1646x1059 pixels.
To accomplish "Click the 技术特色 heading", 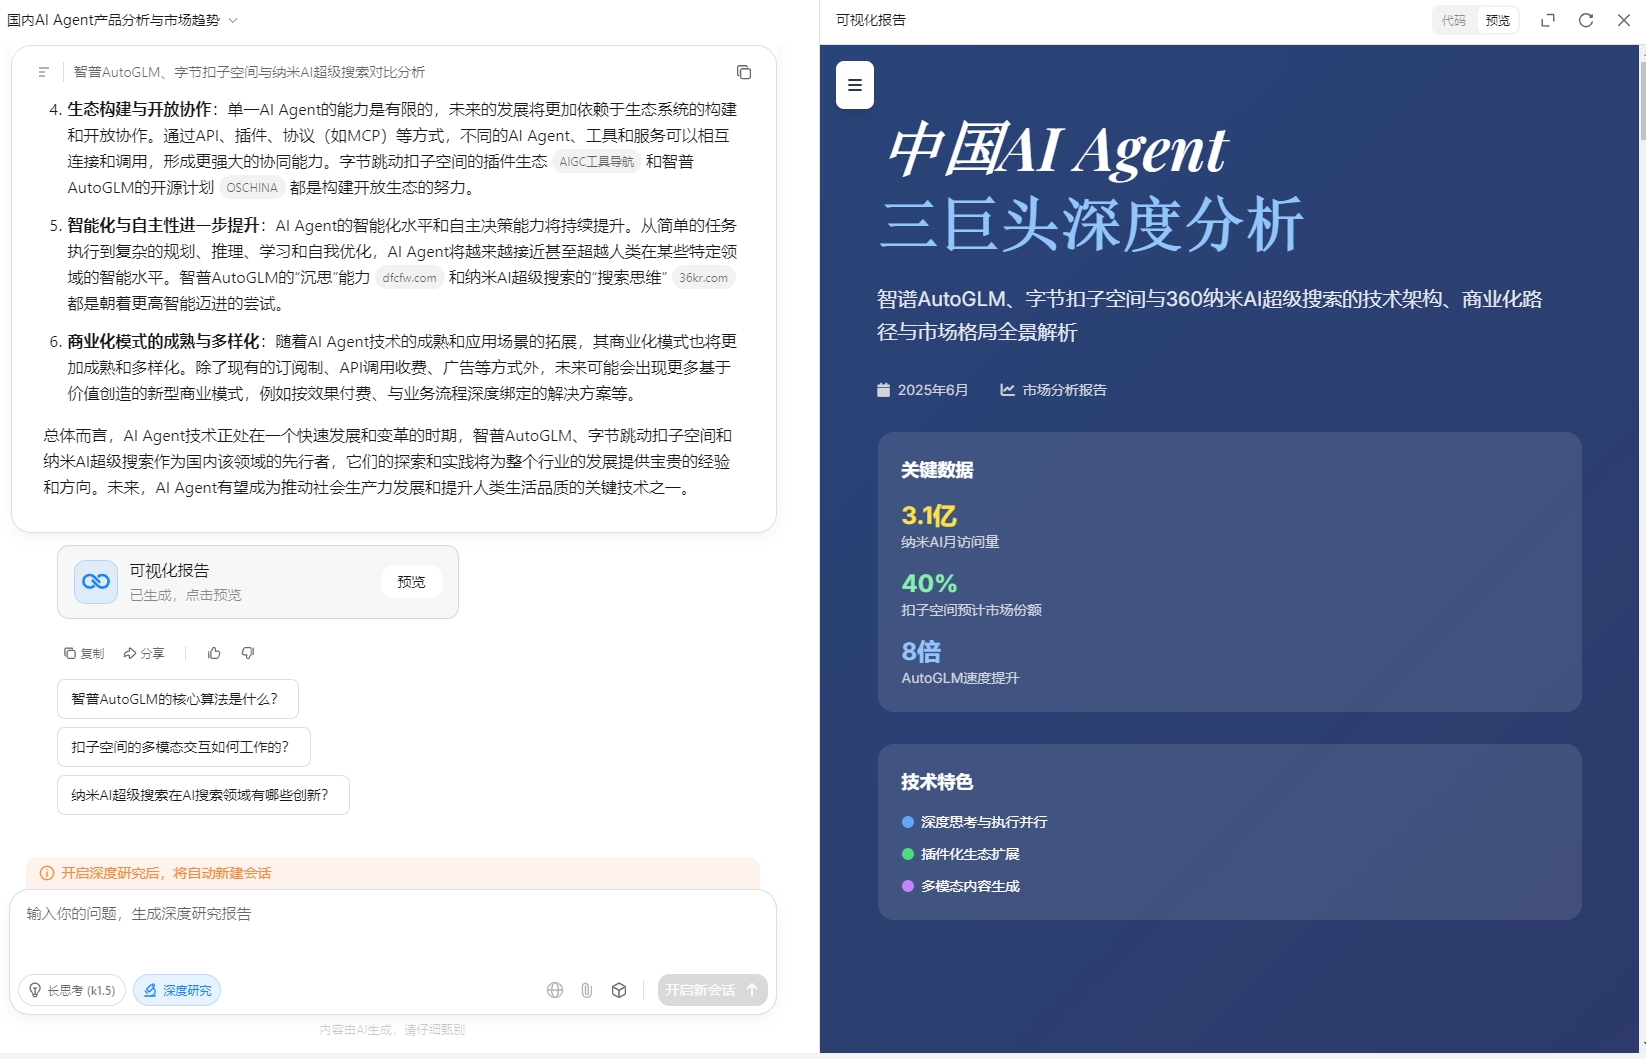I will point(937,782).
